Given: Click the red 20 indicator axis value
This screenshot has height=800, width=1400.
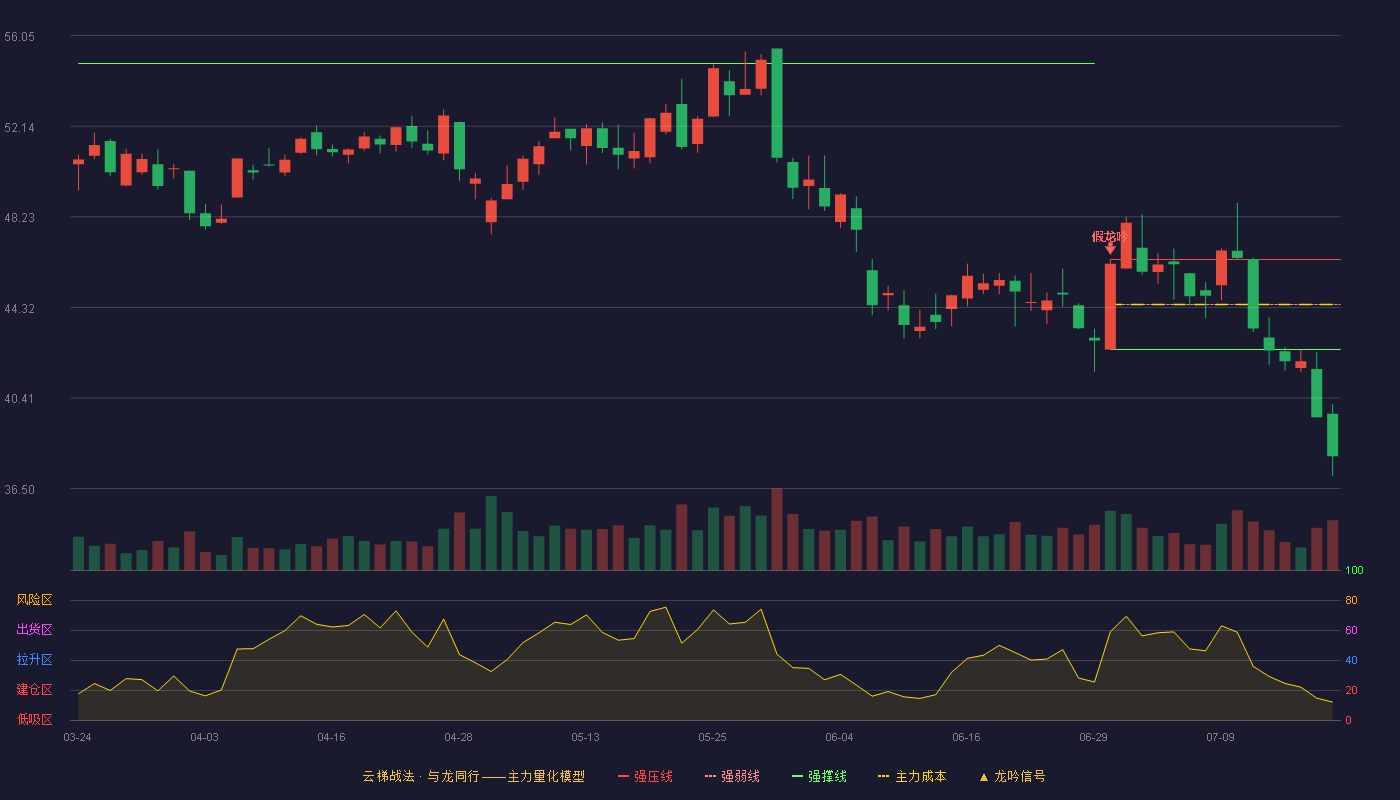Looking at the screenshot, I should coord(1351,690).
